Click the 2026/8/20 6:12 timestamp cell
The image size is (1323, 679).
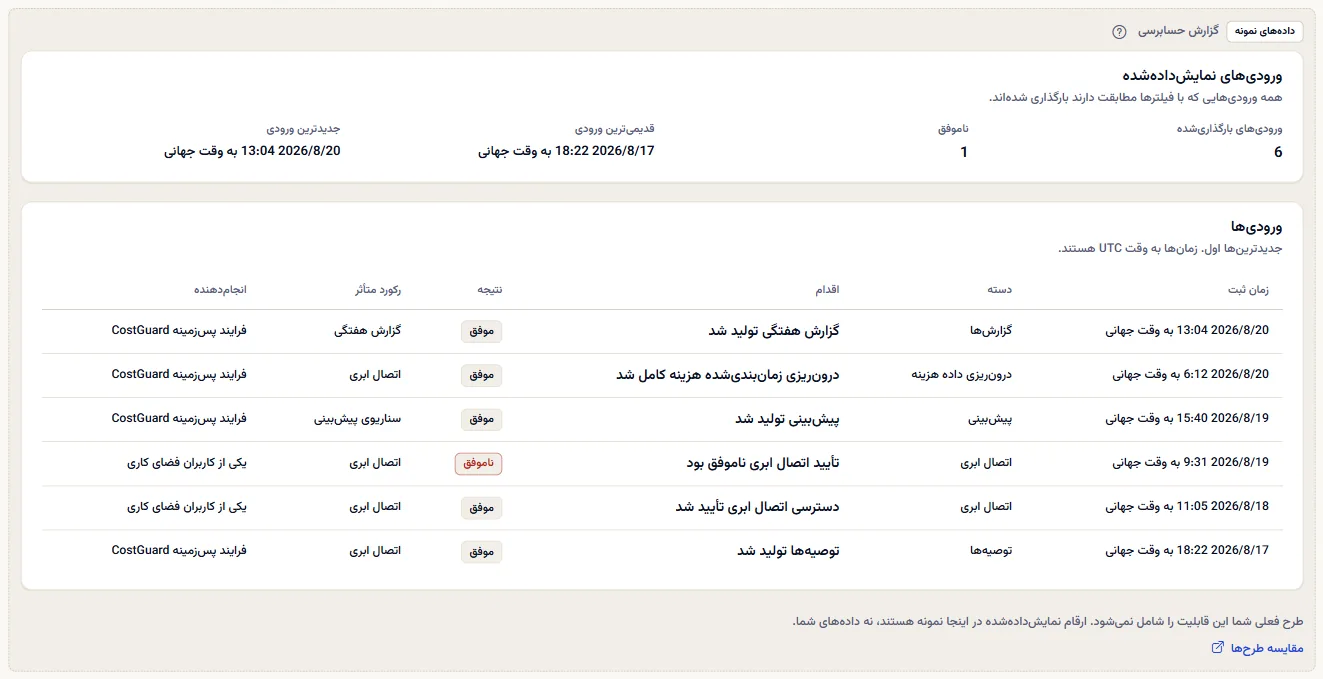pyautogui.click(x=1191, y=375)
